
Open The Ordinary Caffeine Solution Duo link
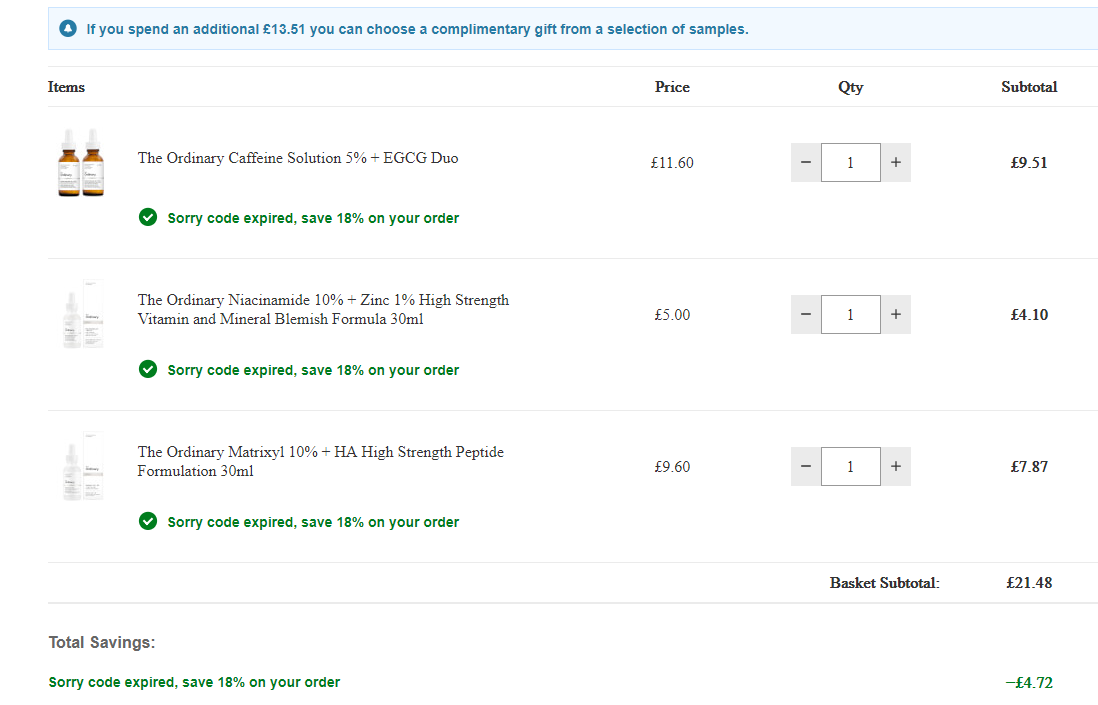(298, 158)
